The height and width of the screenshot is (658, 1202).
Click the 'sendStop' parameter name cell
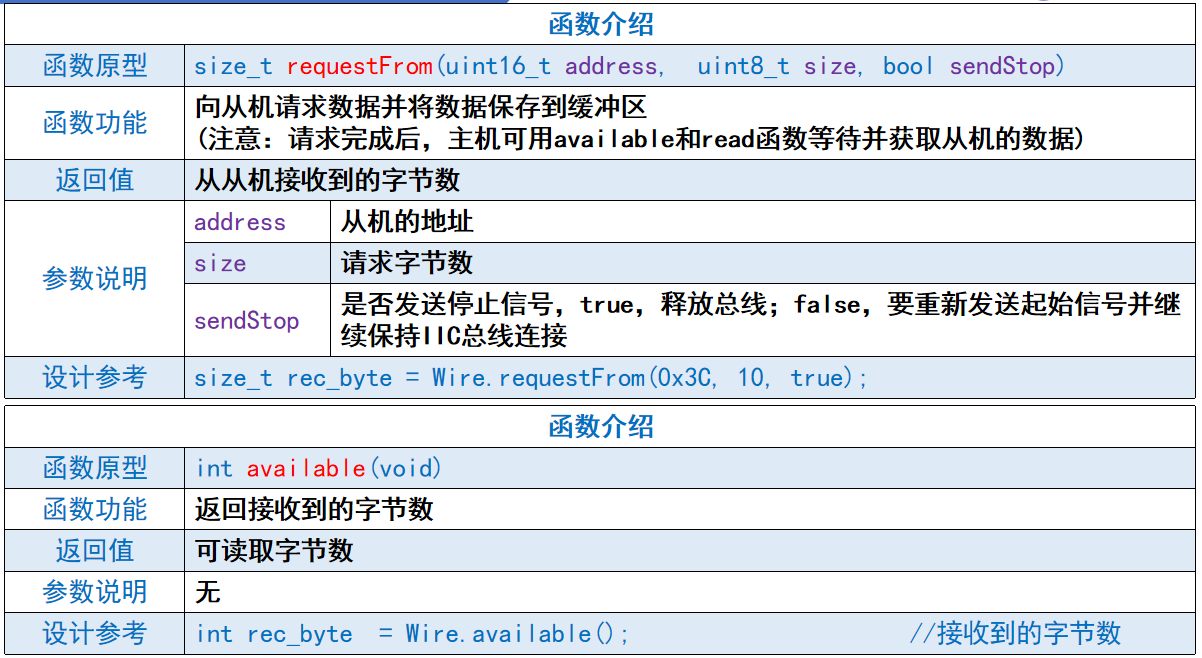pyautogui.click(x=247, y=321)
